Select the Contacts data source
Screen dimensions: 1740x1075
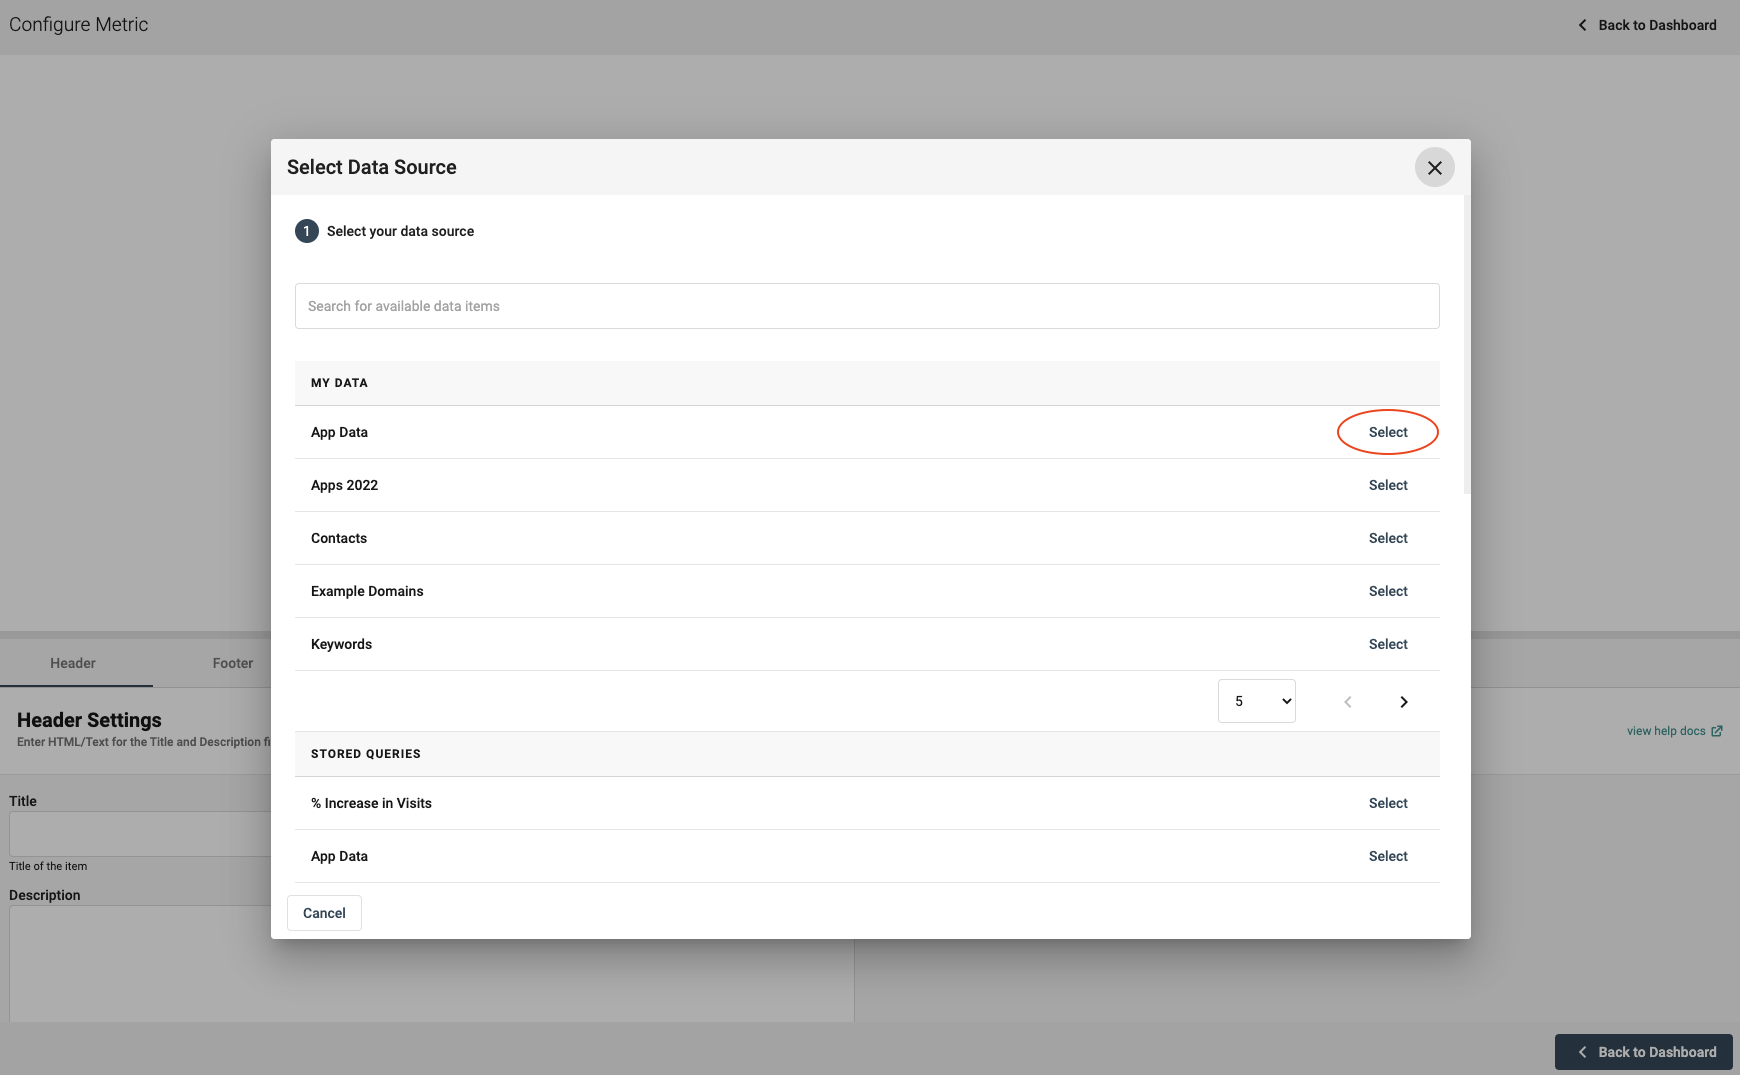[x=1387, y=538]
